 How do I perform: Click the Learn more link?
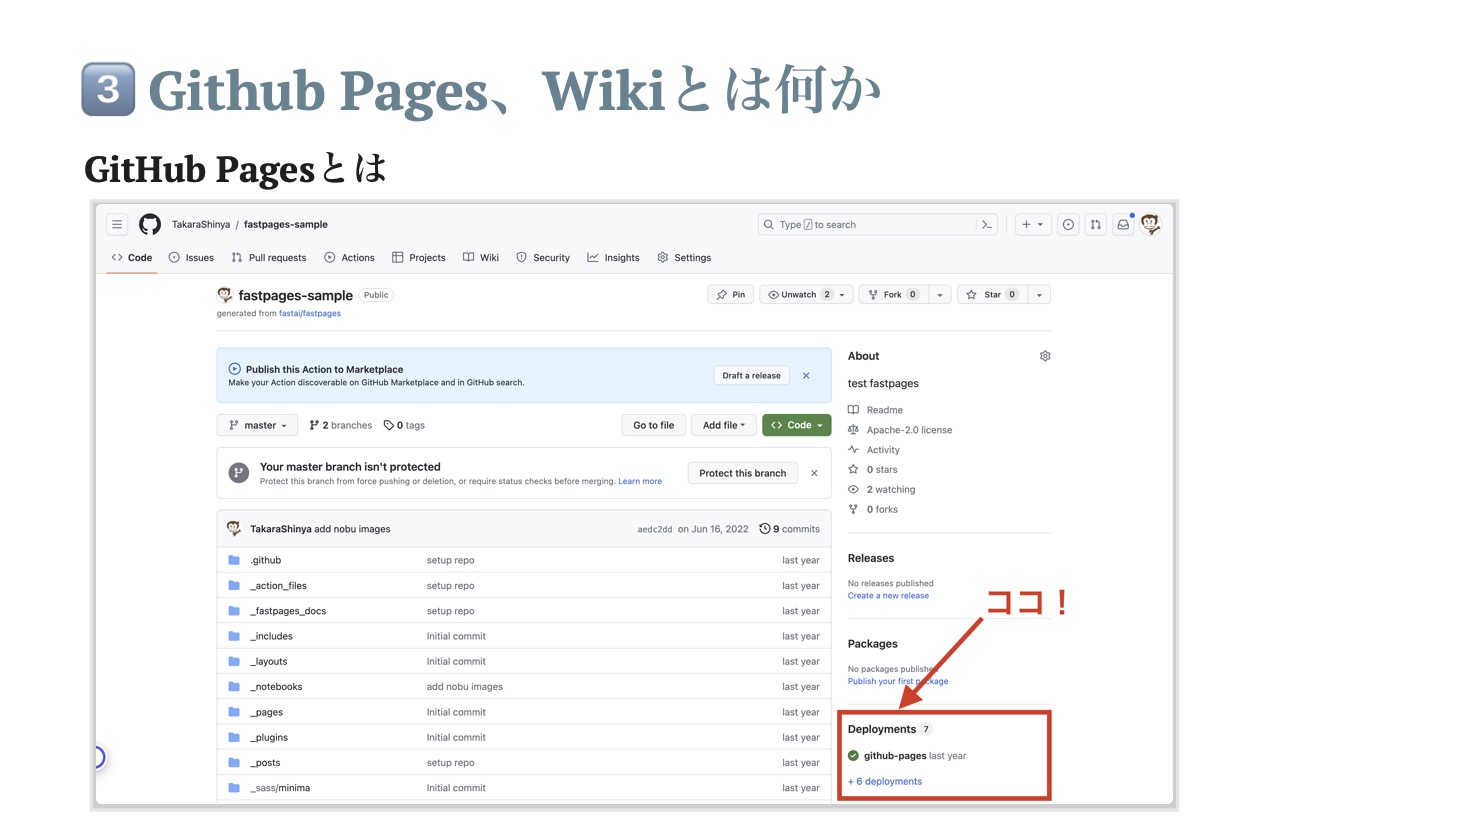tap(640, 482)
